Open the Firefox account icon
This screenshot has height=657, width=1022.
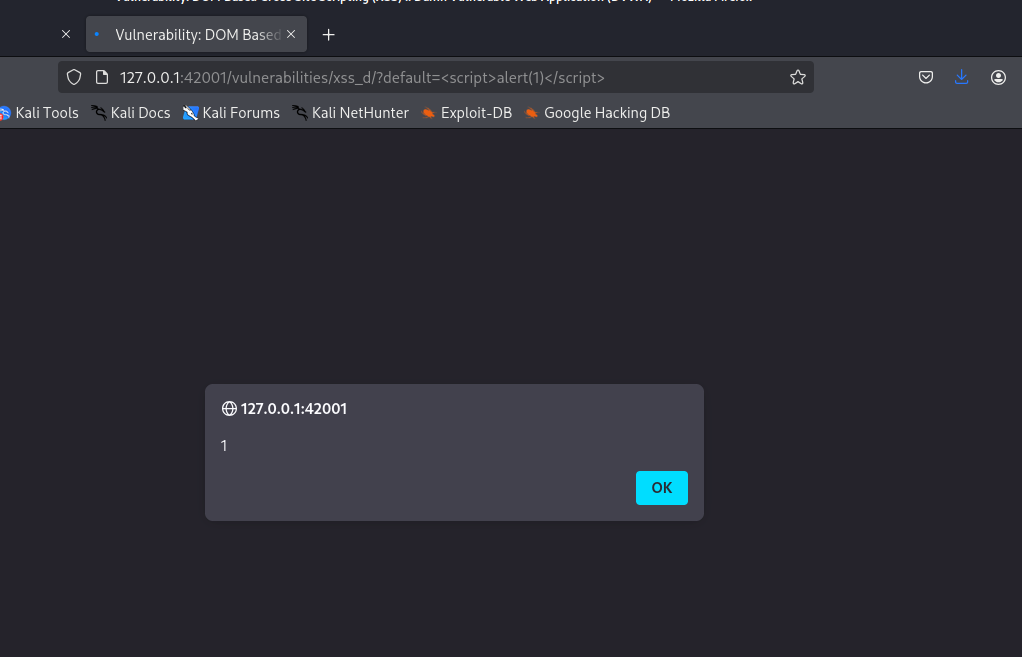click(x=998, y=78)
